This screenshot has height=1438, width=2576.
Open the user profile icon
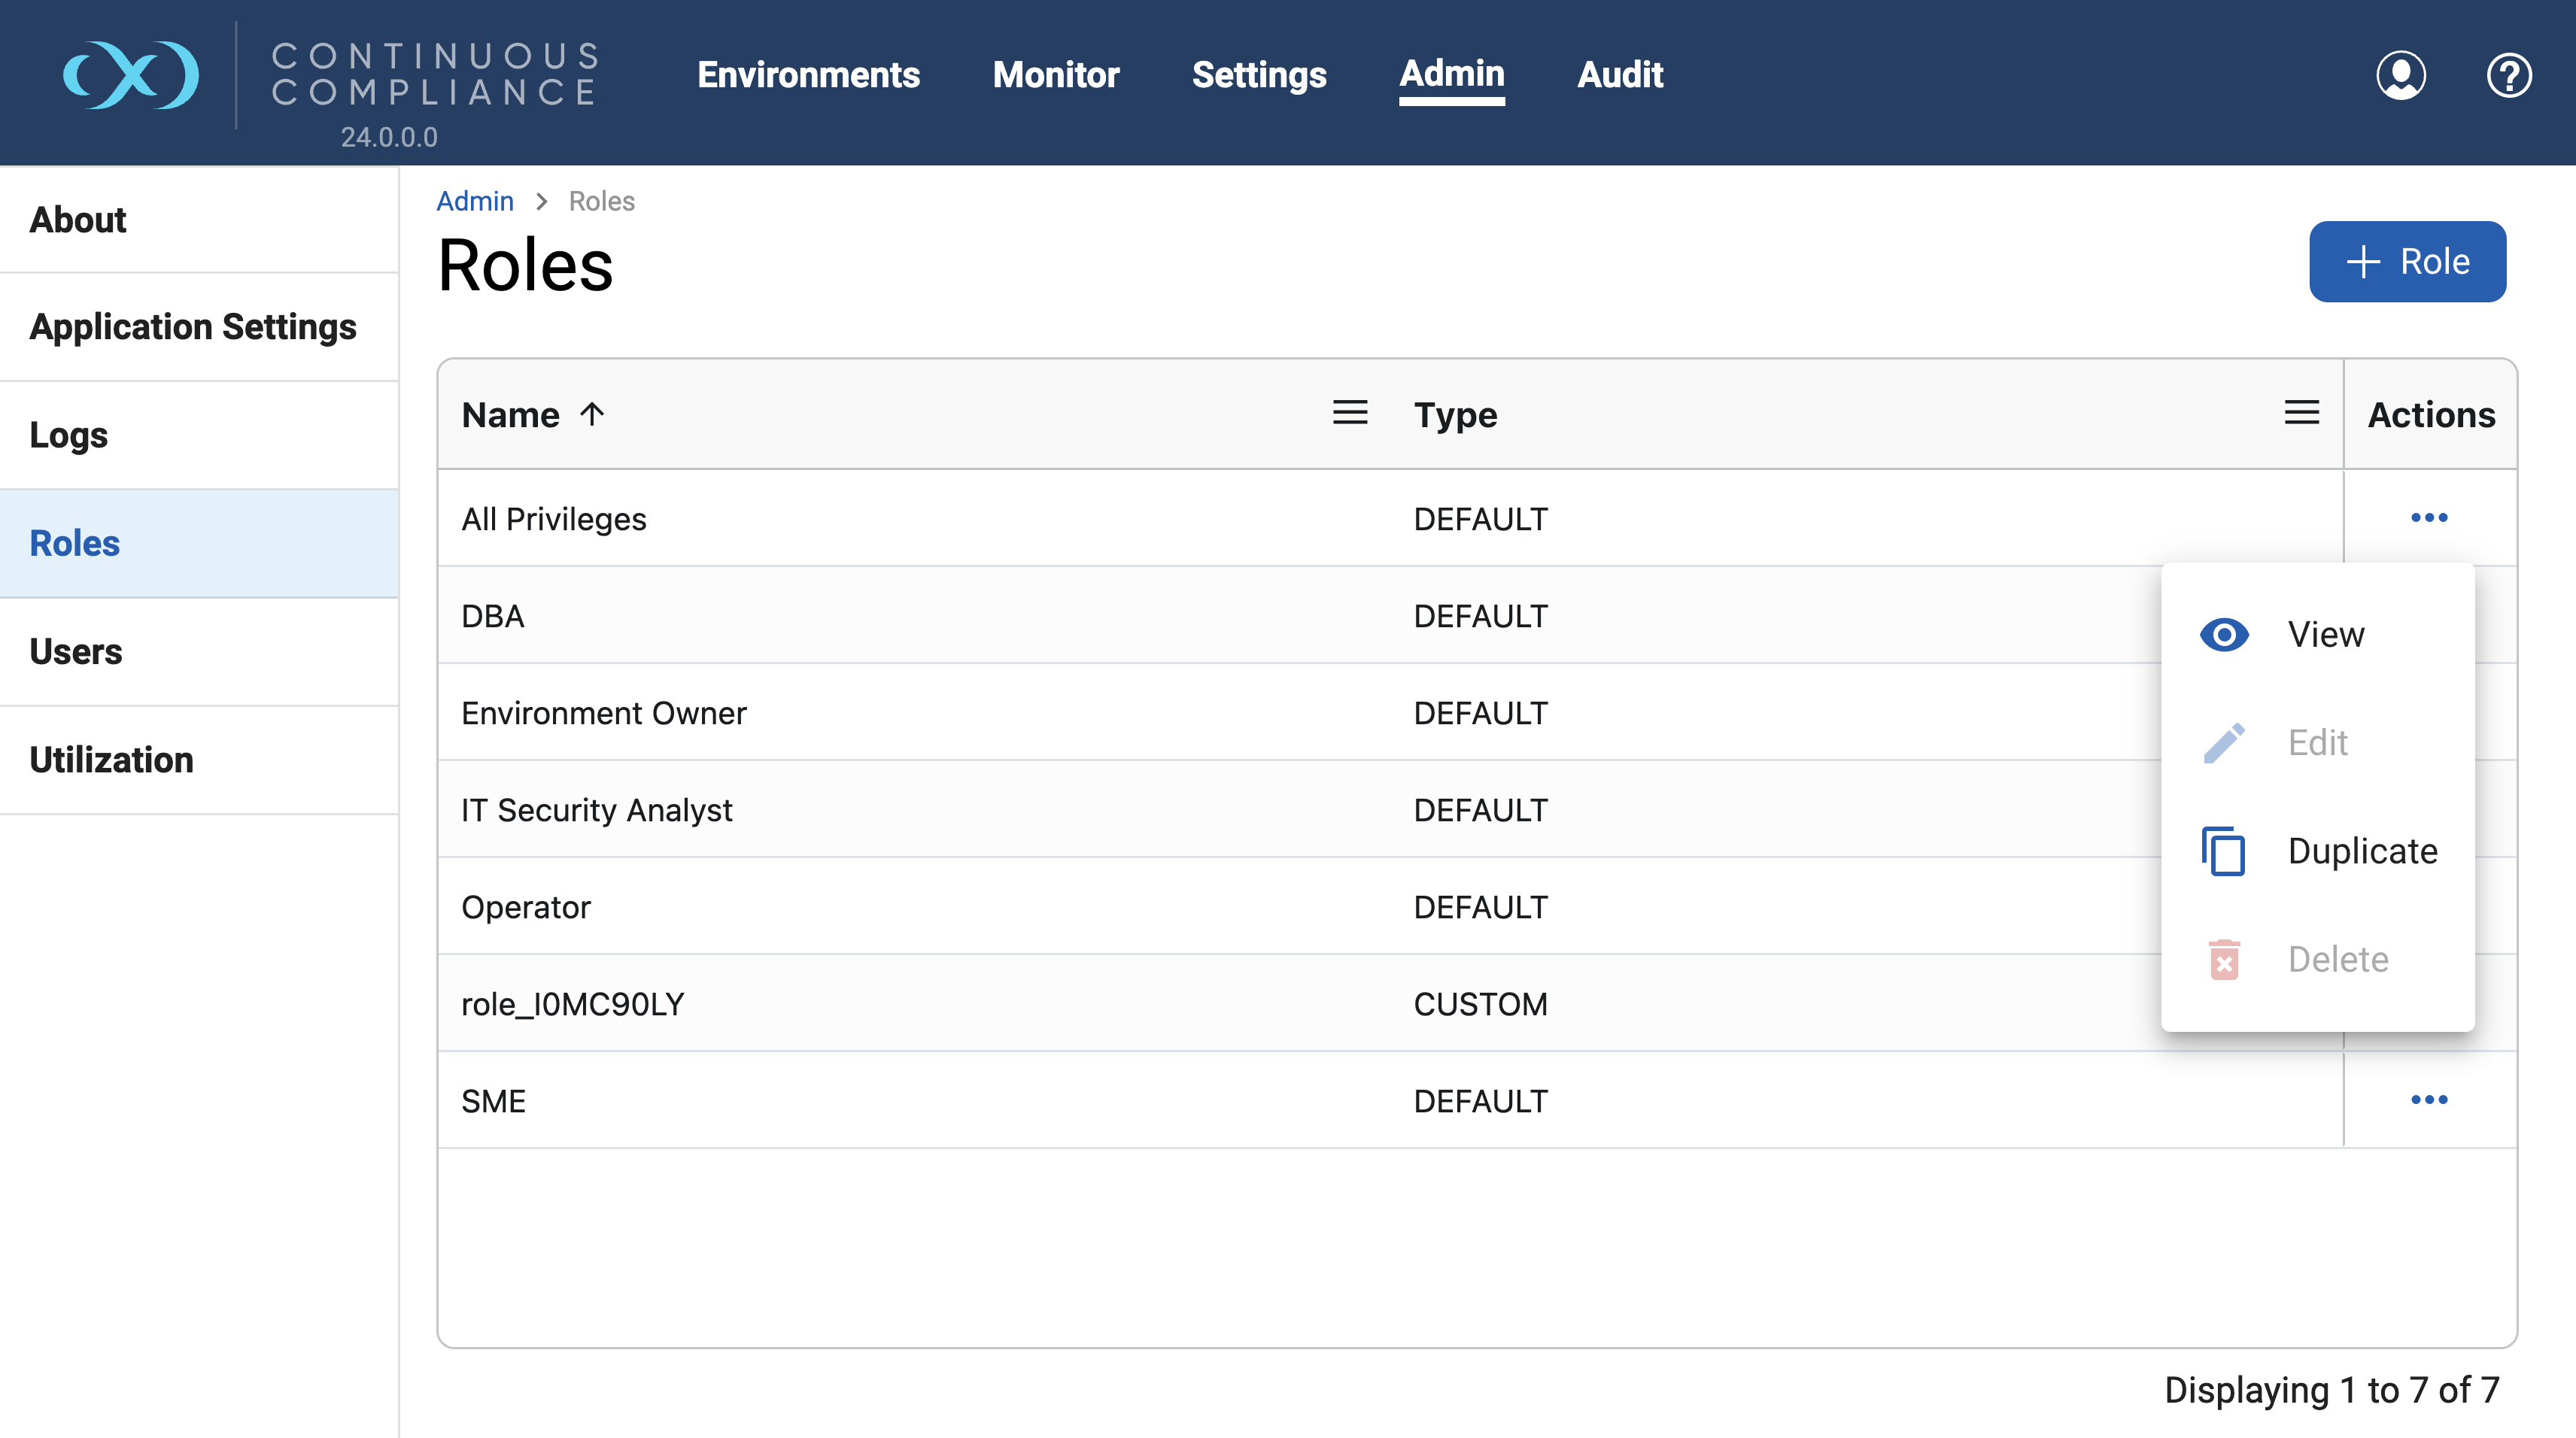pos(2400,75)
